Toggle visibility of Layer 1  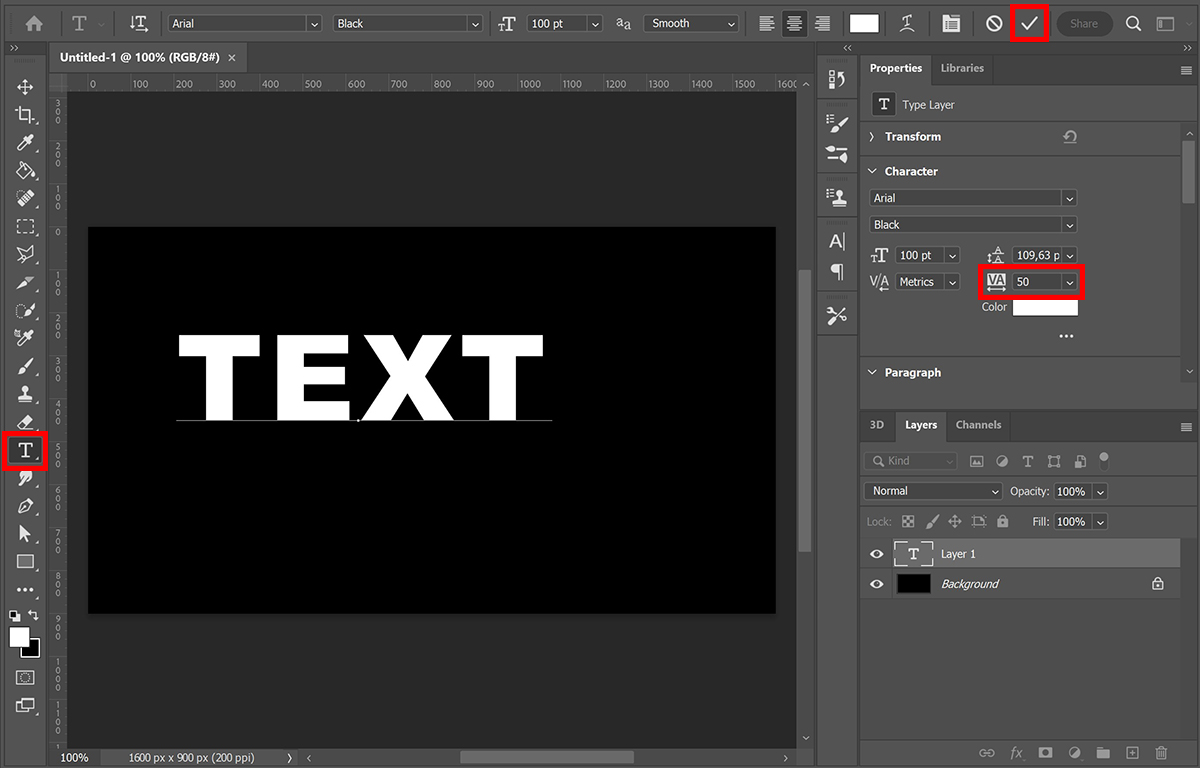coord(876,553)
